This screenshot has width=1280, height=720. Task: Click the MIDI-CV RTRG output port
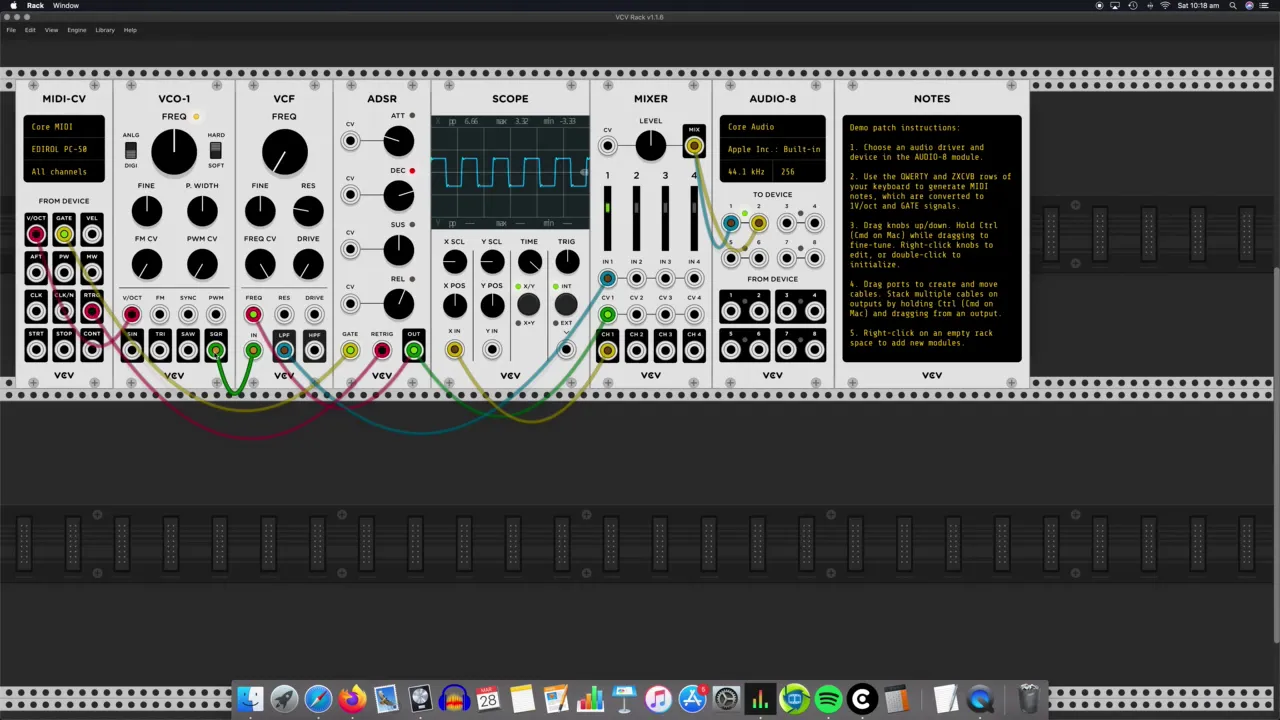coord(92,312)
